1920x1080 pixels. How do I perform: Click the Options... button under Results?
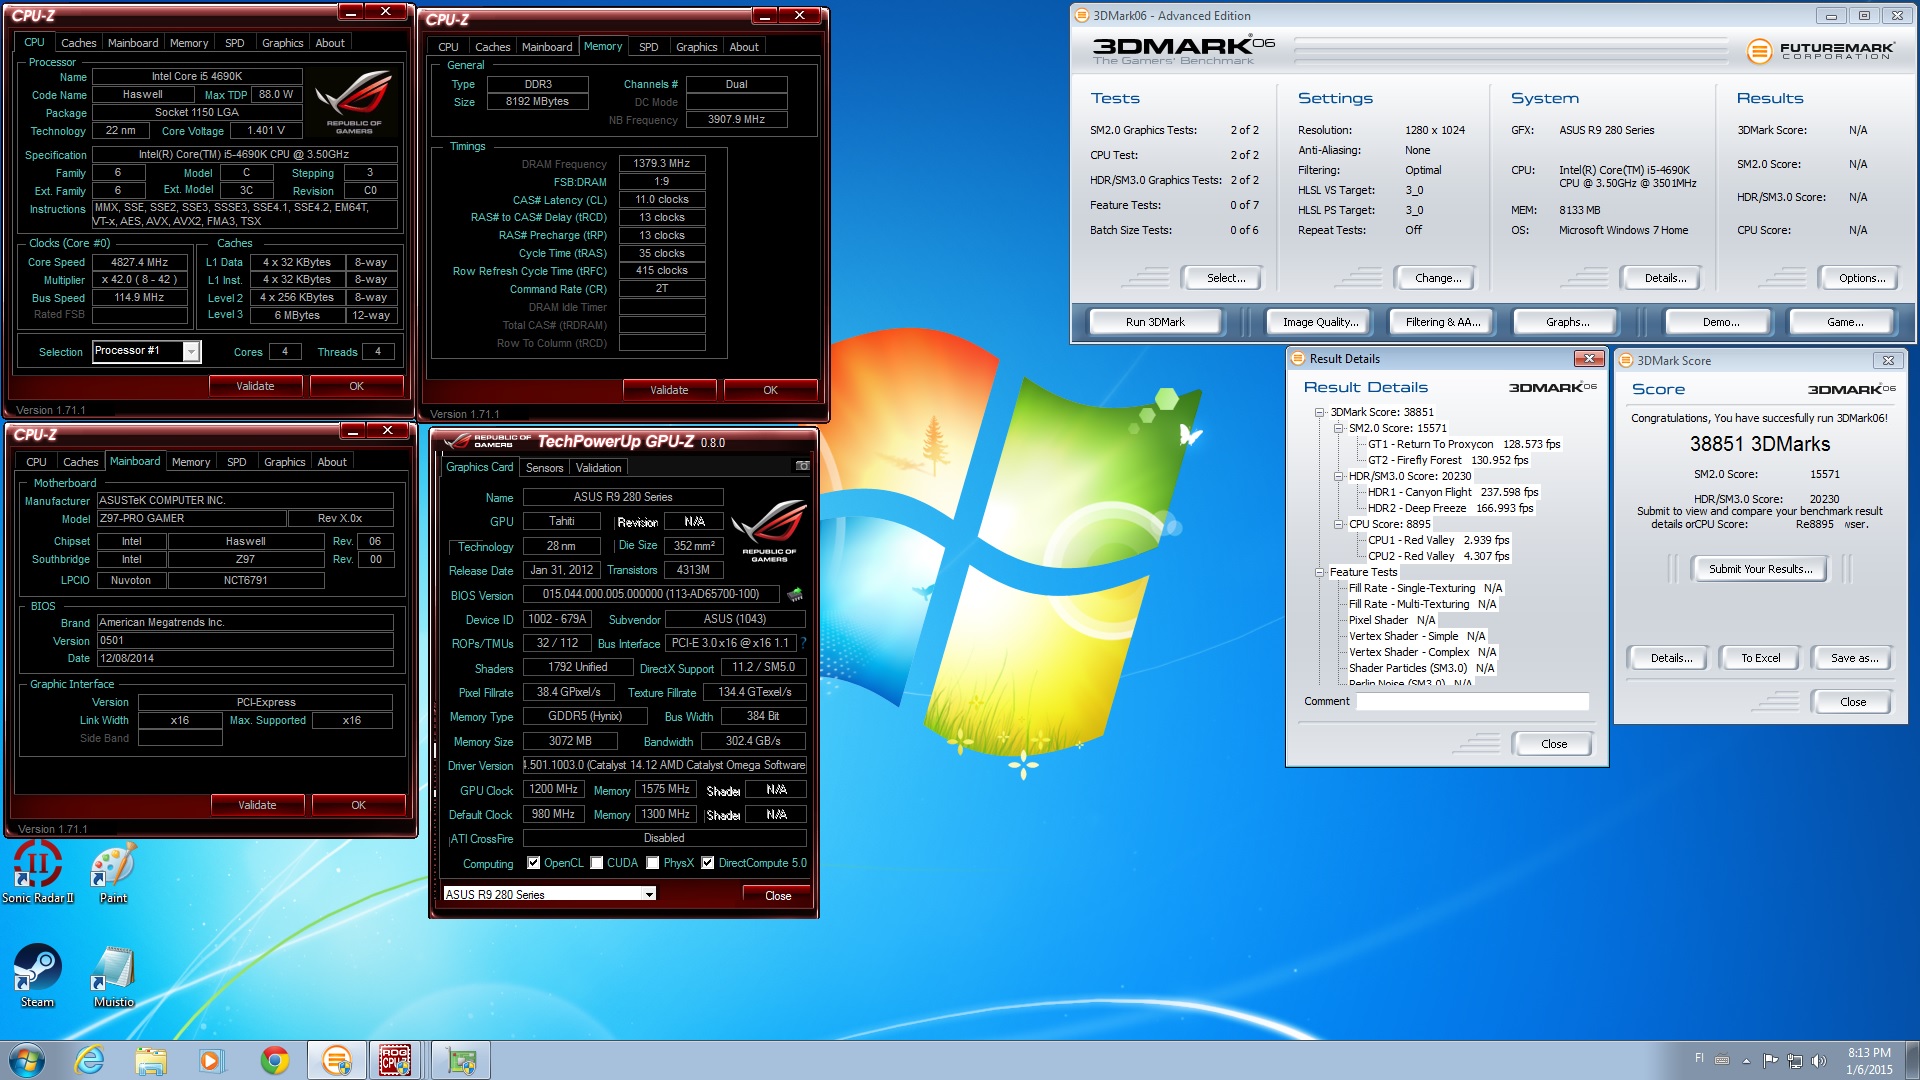1861,278
